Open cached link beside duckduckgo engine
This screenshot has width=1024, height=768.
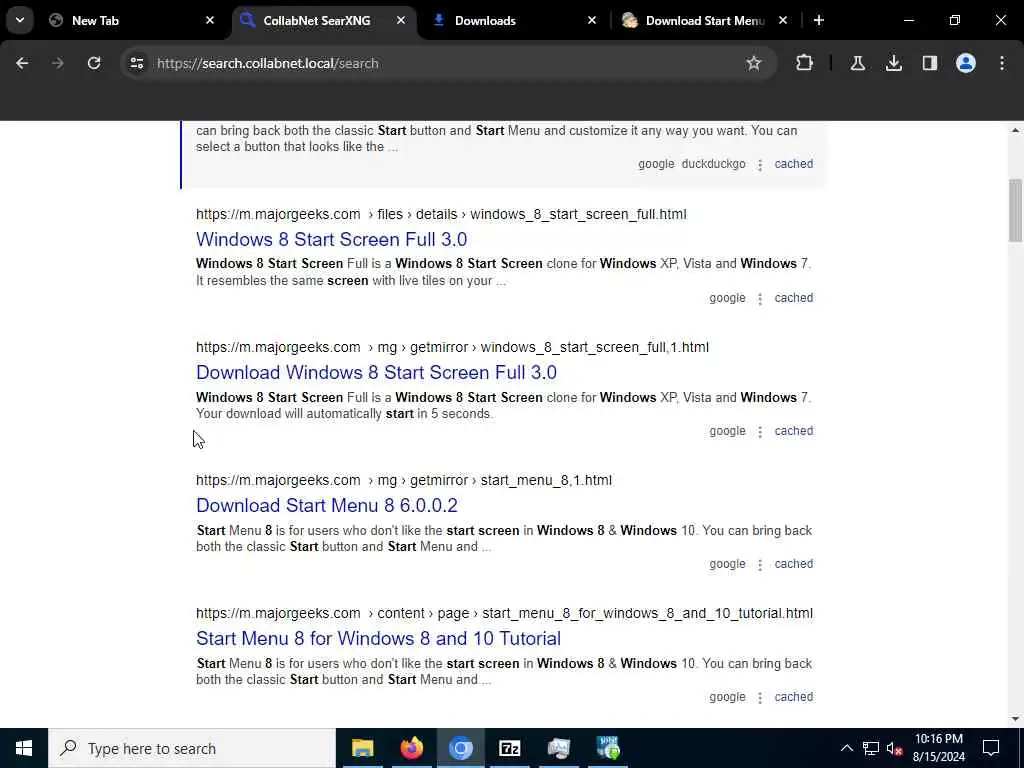(x=793, y=164)
